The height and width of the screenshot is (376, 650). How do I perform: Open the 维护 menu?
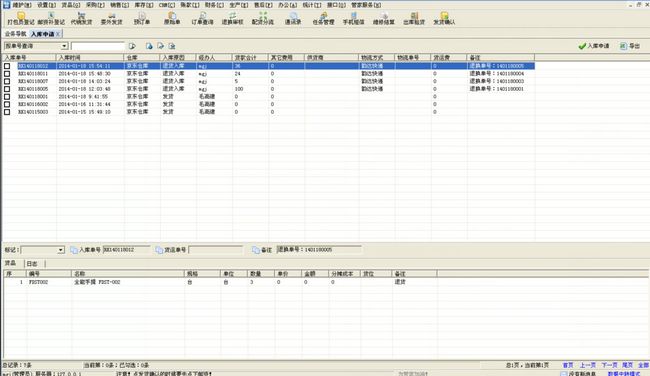pyautogui.click(x=22, y=5)
